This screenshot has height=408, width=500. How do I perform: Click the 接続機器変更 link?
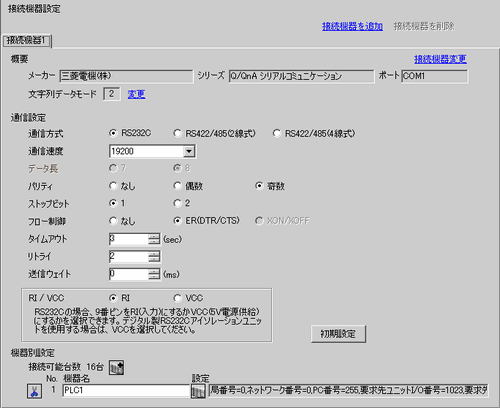click(440, 59)
